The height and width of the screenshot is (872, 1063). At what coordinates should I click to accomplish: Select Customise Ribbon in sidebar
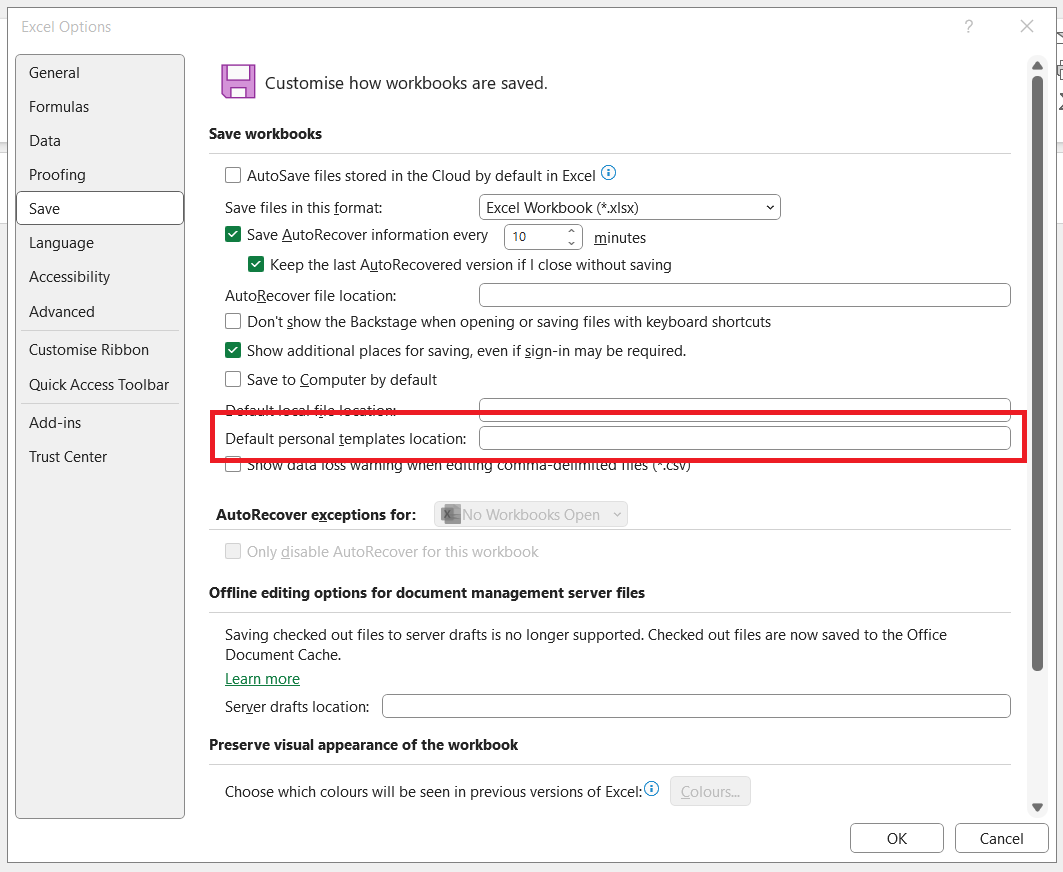[x=89, y=350]
